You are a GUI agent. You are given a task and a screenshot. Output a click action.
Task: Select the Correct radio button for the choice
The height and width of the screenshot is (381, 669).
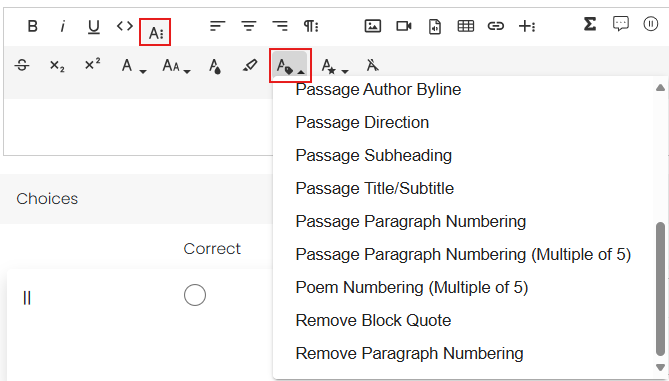[x=195, y=295]
